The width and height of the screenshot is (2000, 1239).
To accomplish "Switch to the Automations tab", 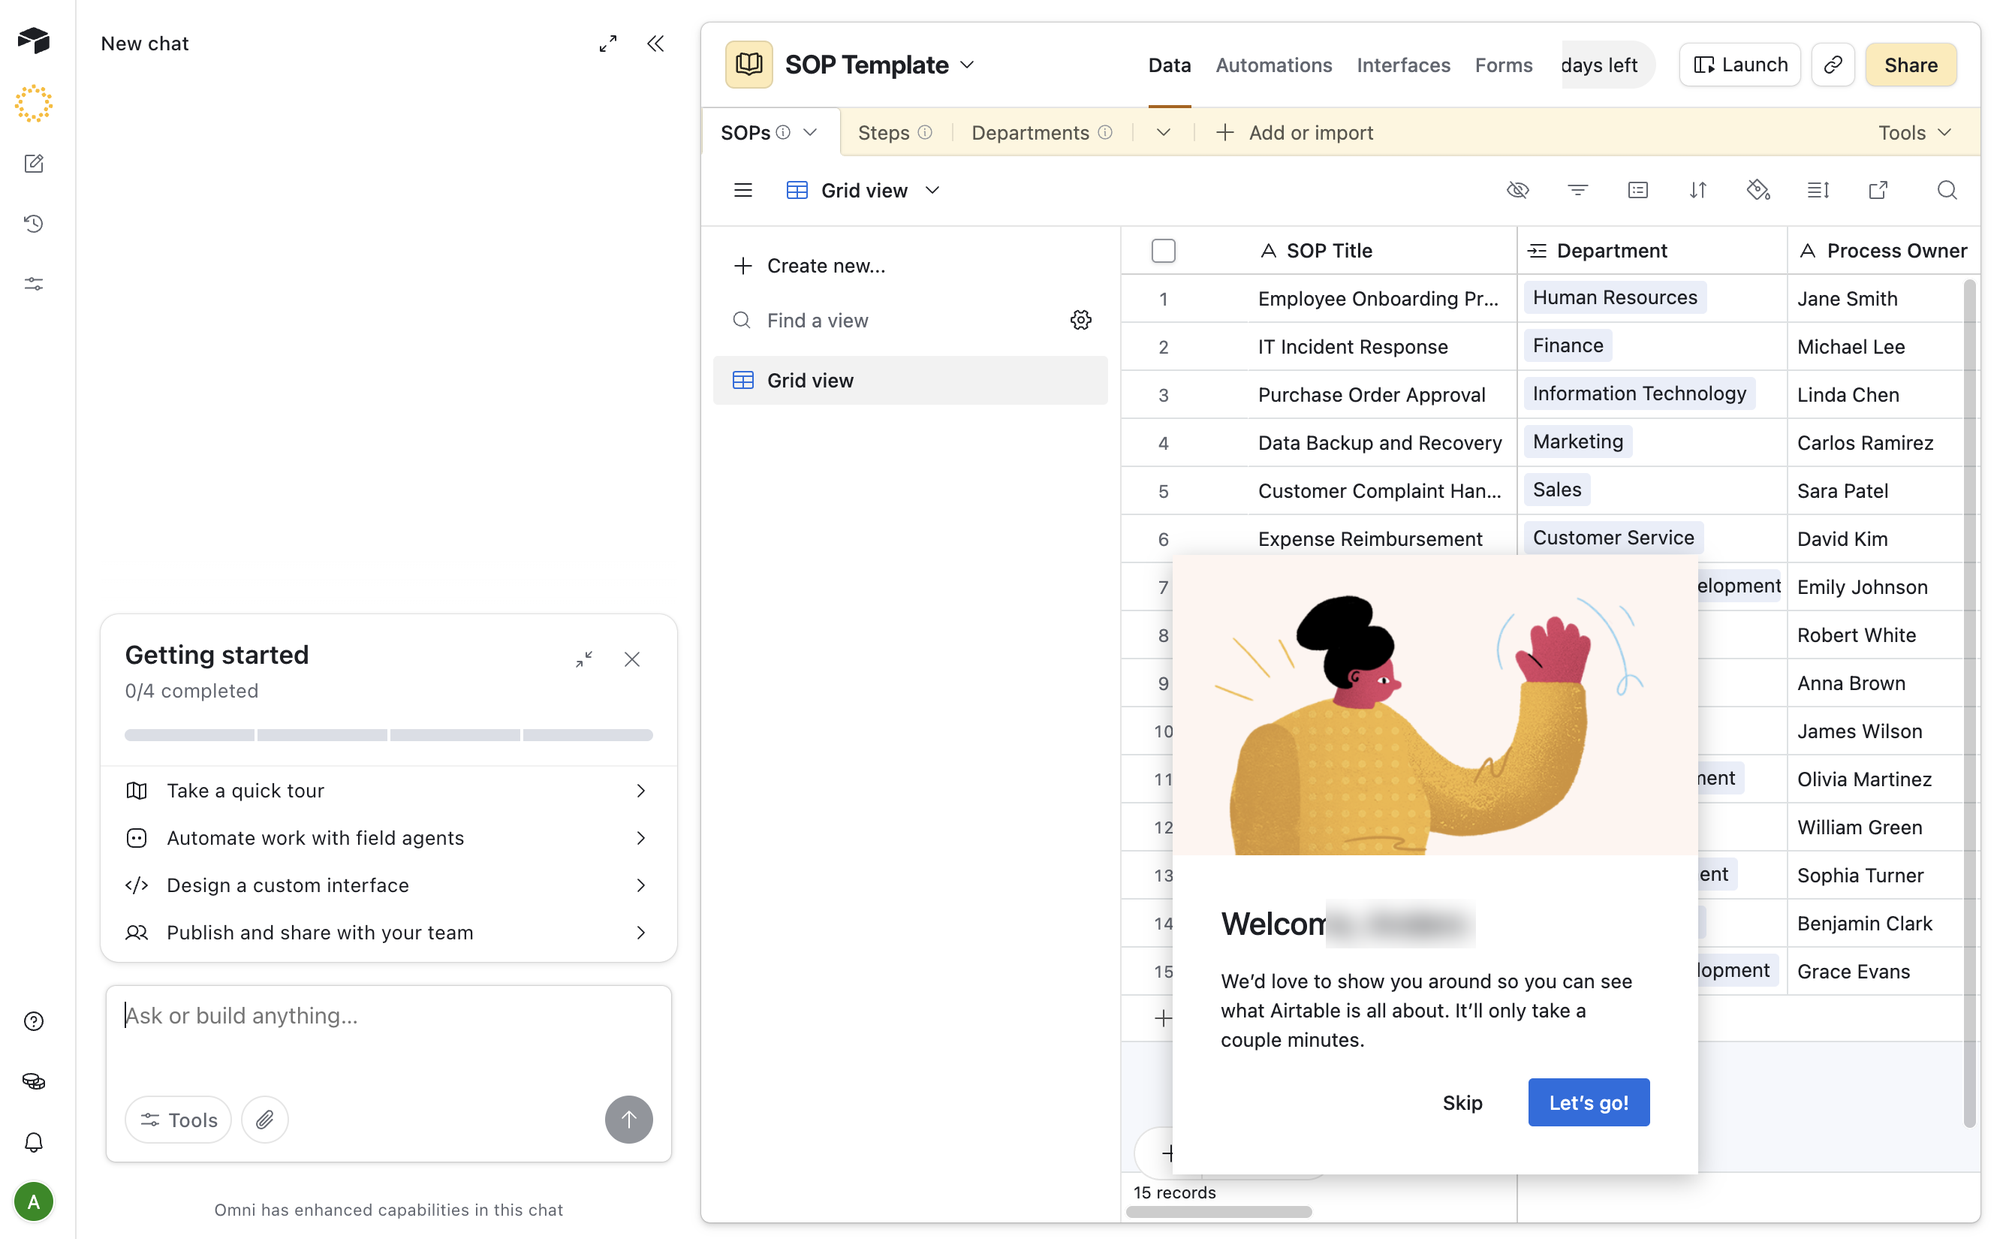I will coord(1273,65).
